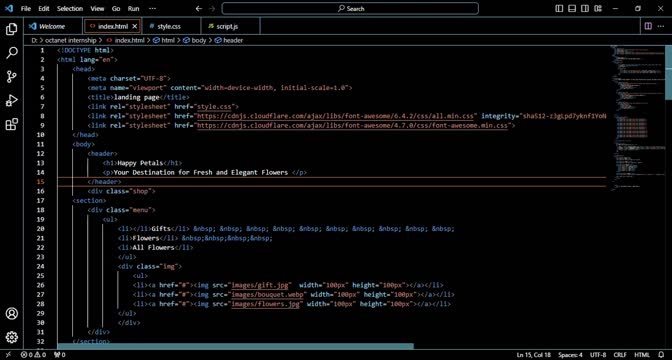Click the Spaces: 4 indentation status item
This screenshot has height=360, width=672.
coord(570,355)
